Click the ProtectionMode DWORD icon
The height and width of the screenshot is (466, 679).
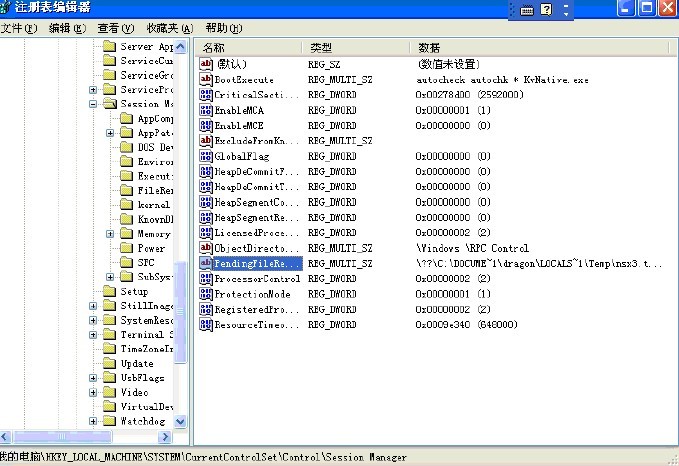pos(207,294)
